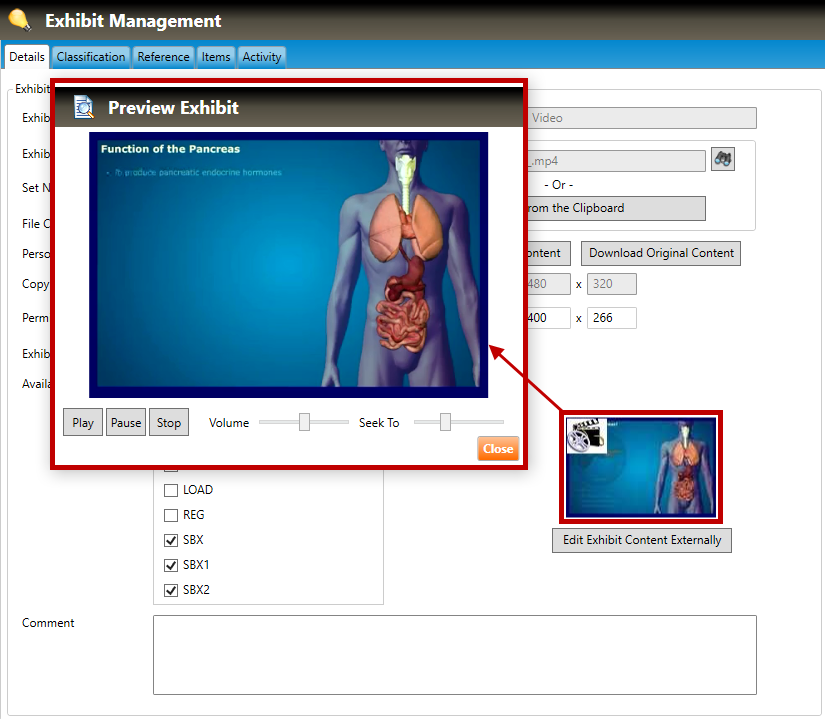Screen dimensions: 825x719
Task: Uncheck the SBX1 checkbox
Action: coord(171,565)
